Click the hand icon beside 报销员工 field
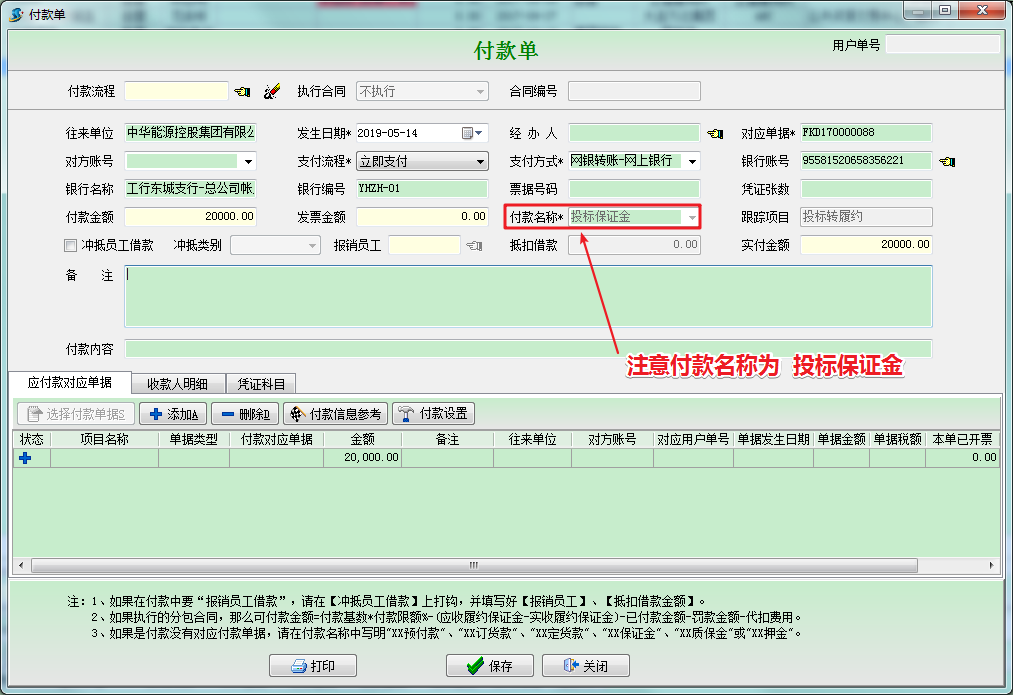The width and height of the screenshot is (1013, 695). click(x=475, y=245)
